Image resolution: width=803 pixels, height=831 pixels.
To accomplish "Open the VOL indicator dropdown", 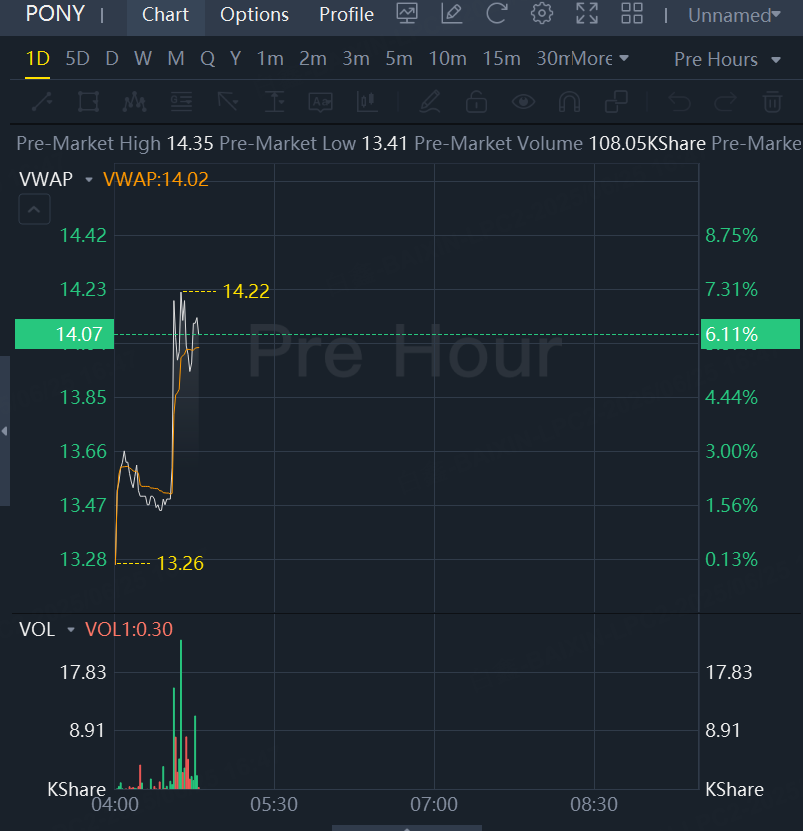I will click(x=71, y=630).
